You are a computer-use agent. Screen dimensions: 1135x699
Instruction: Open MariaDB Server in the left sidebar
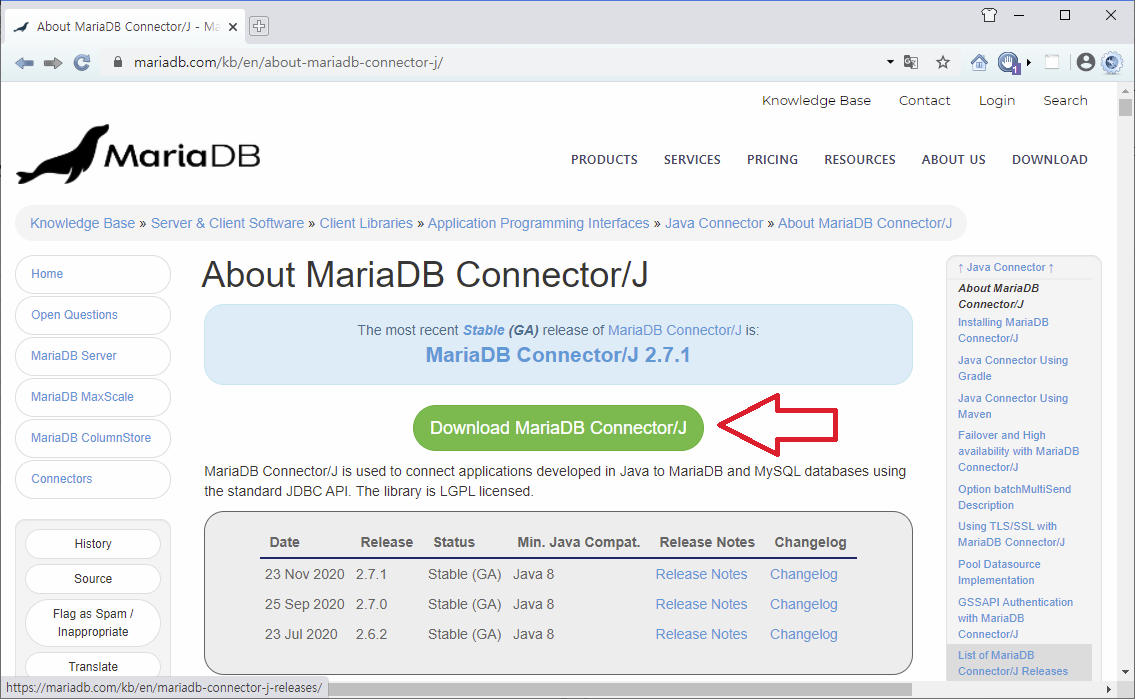click(93, 356)
